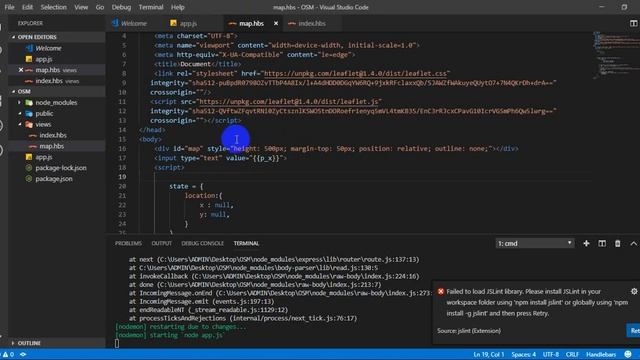Split the editor with top-right icon

point(633,23)
